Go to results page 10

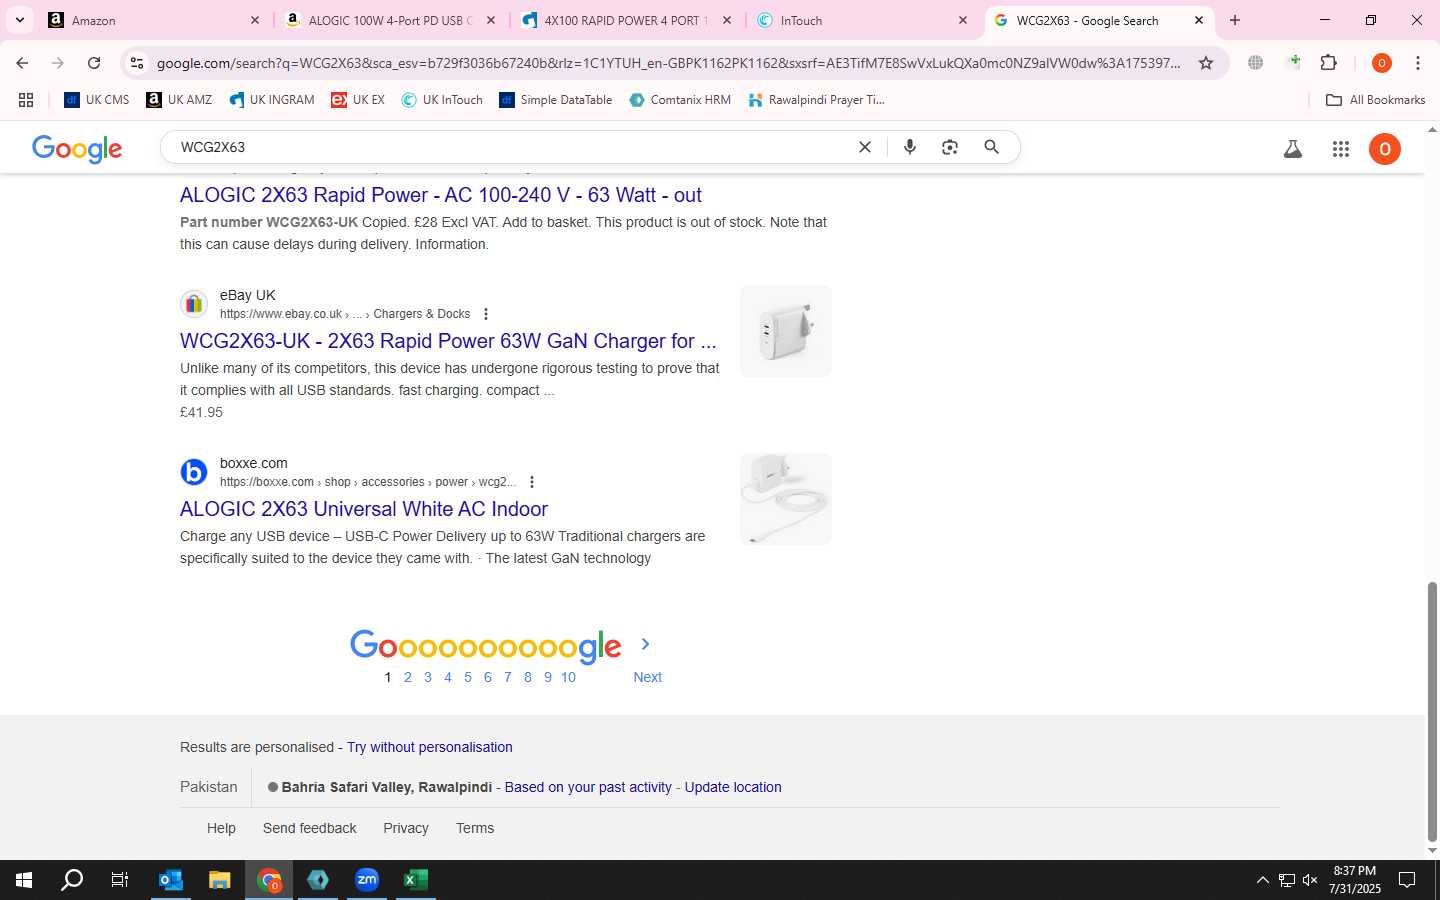pos(568,677)
